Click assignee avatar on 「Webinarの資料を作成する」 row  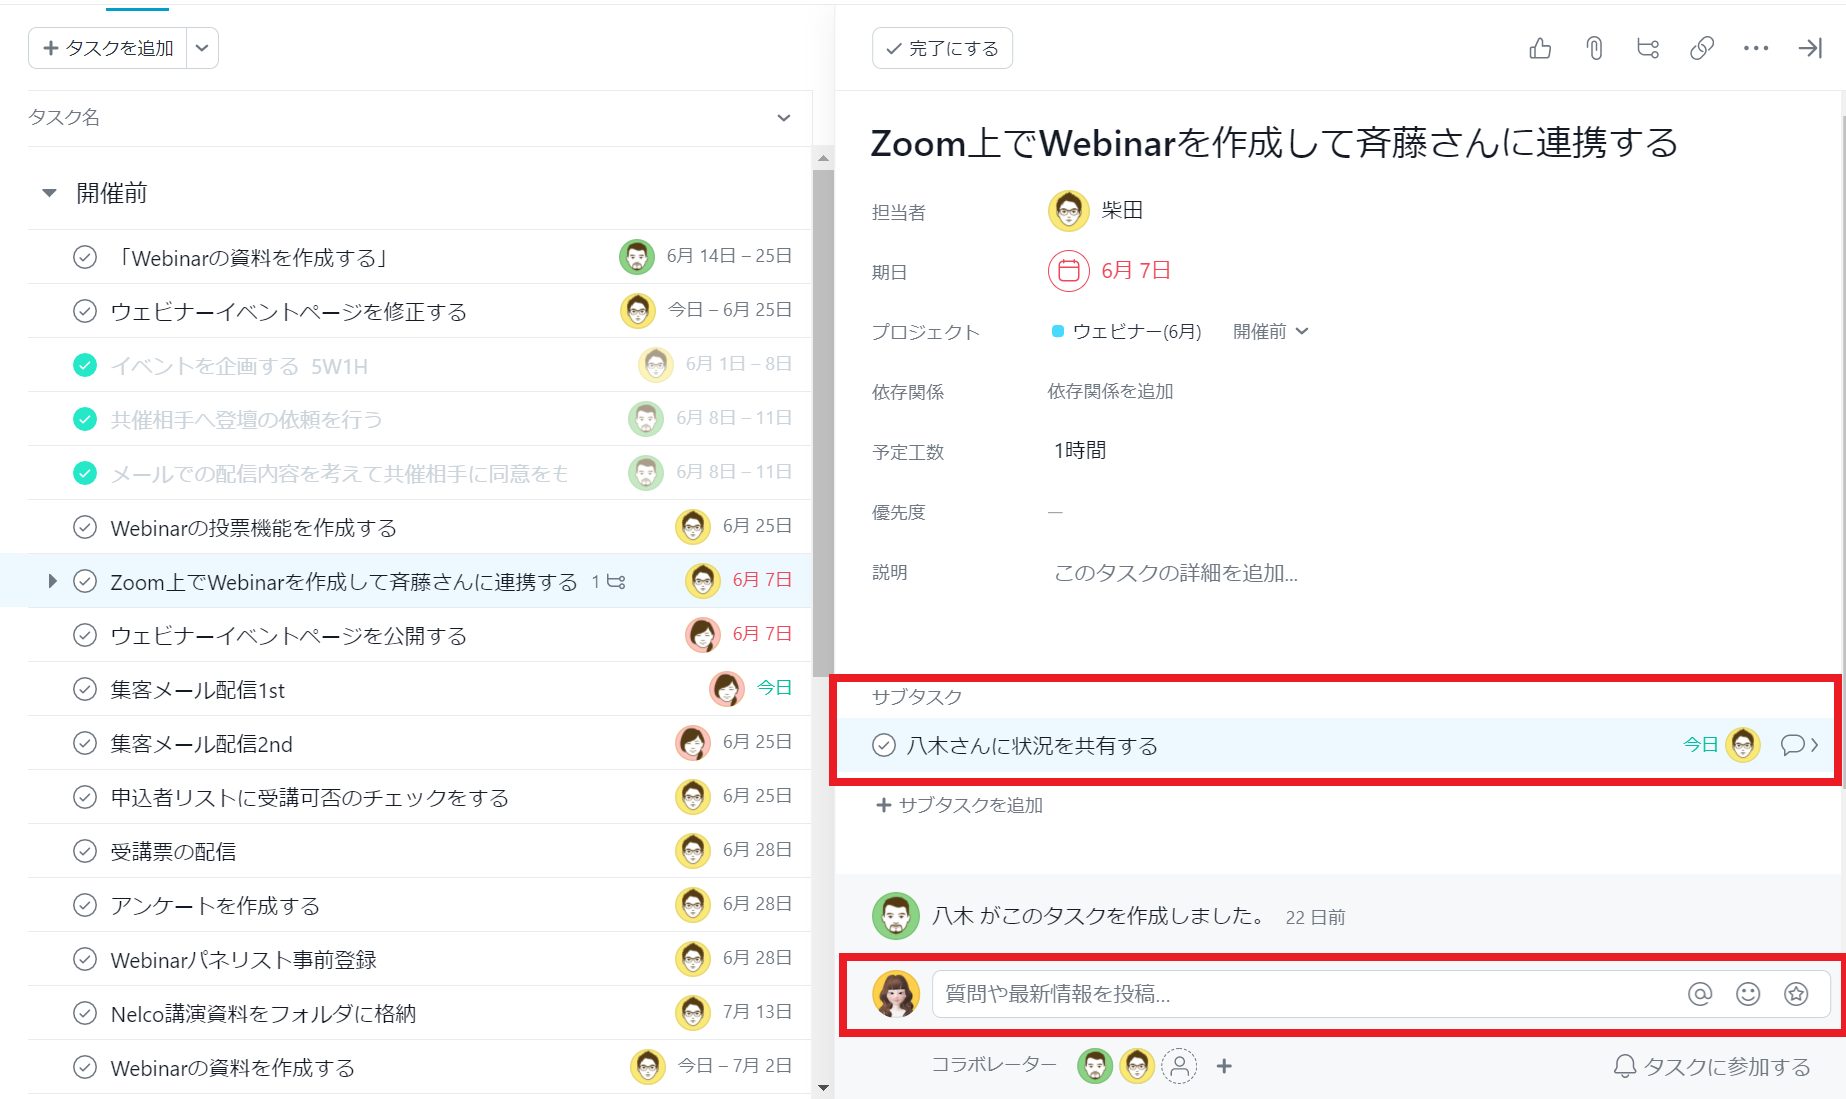[x=637, y=257]
